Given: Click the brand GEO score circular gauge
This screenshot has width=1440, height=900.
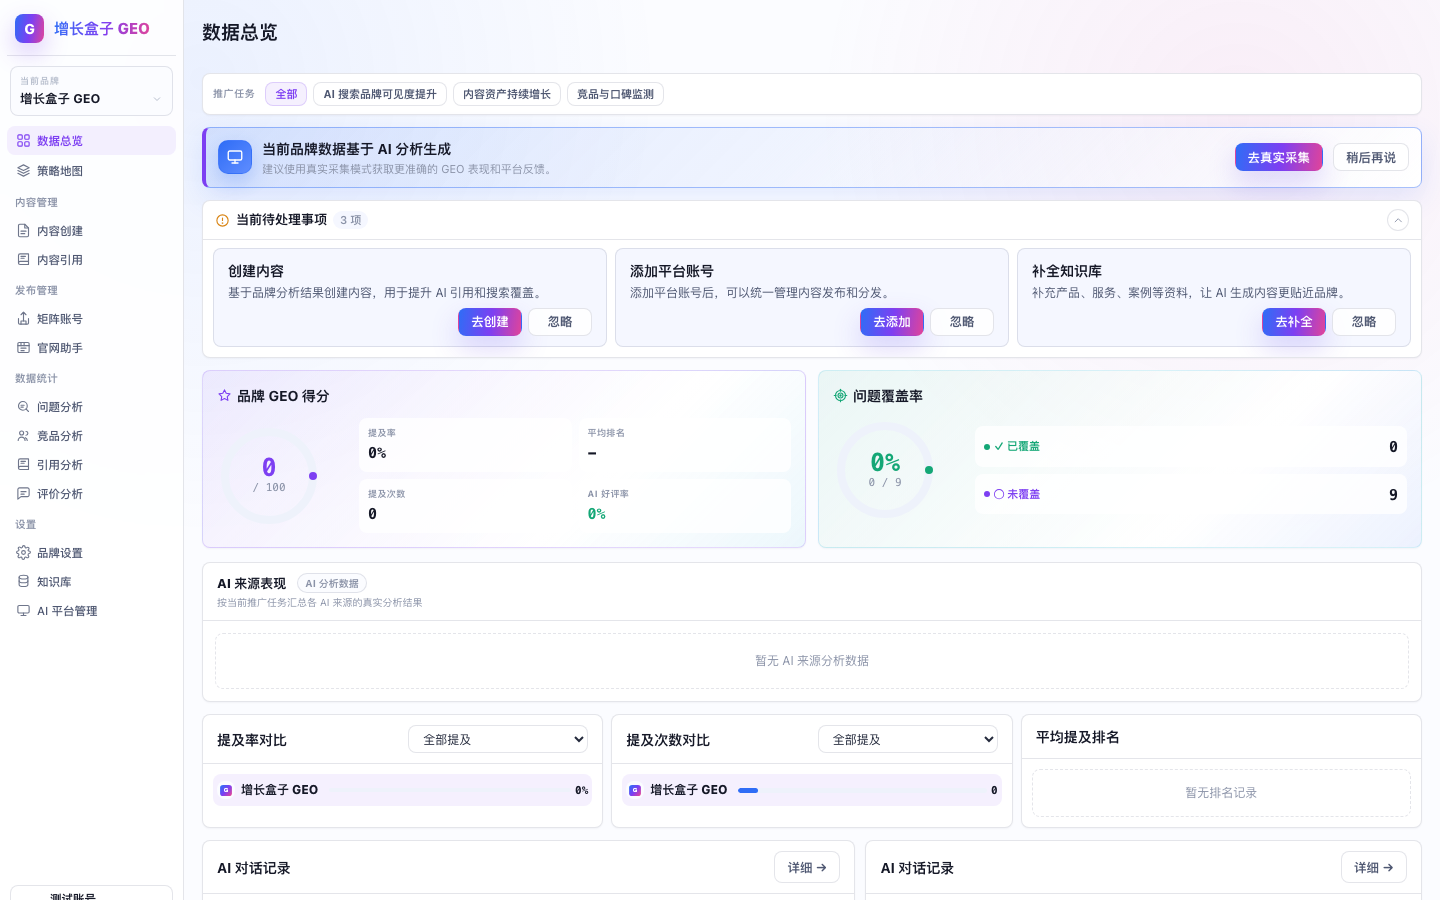Looking at the screenshot, I should tap(270, 476).
